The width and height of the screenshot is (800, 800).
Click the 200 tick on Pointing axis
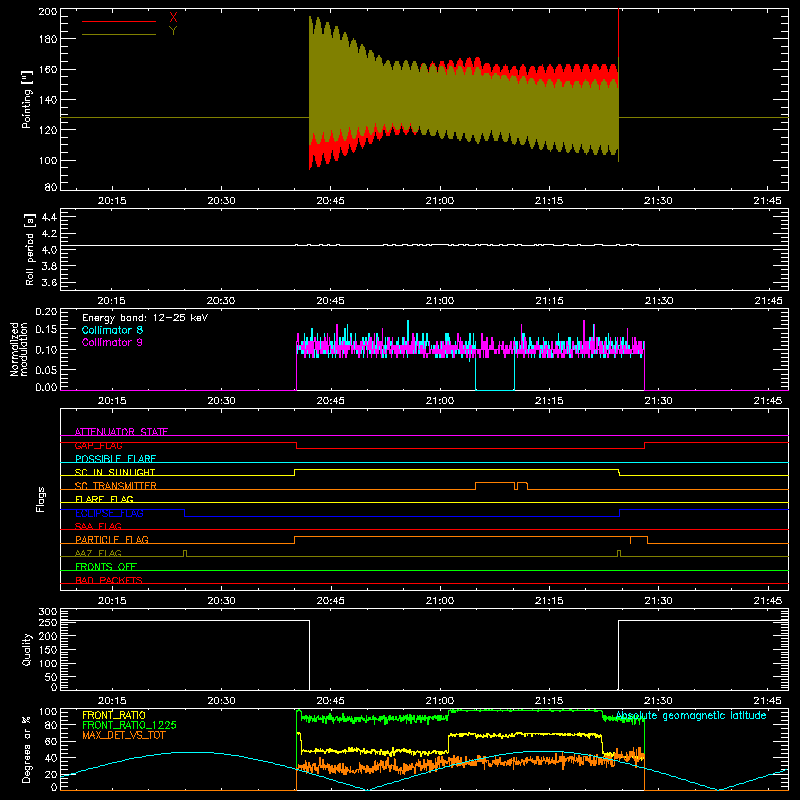click(x=47, y=11)
